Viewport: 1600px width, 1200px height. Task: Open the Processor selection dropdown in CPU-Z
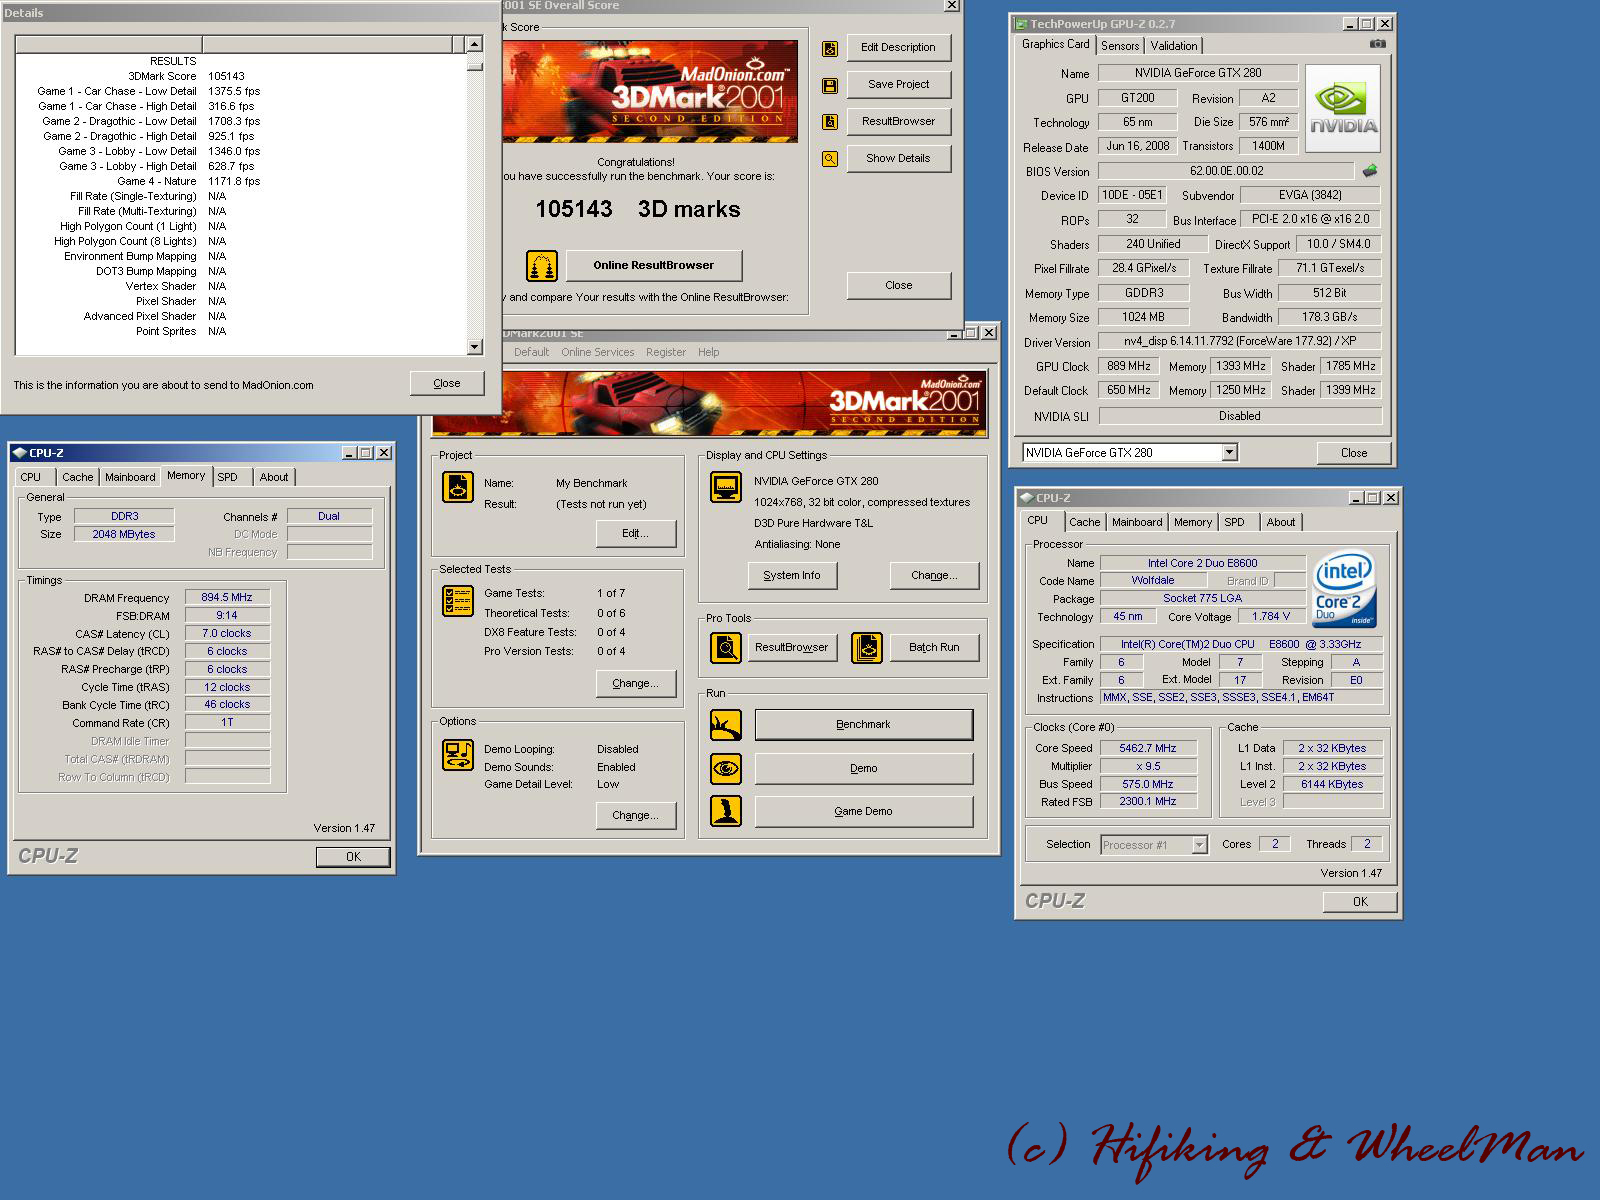point(1199,846)
